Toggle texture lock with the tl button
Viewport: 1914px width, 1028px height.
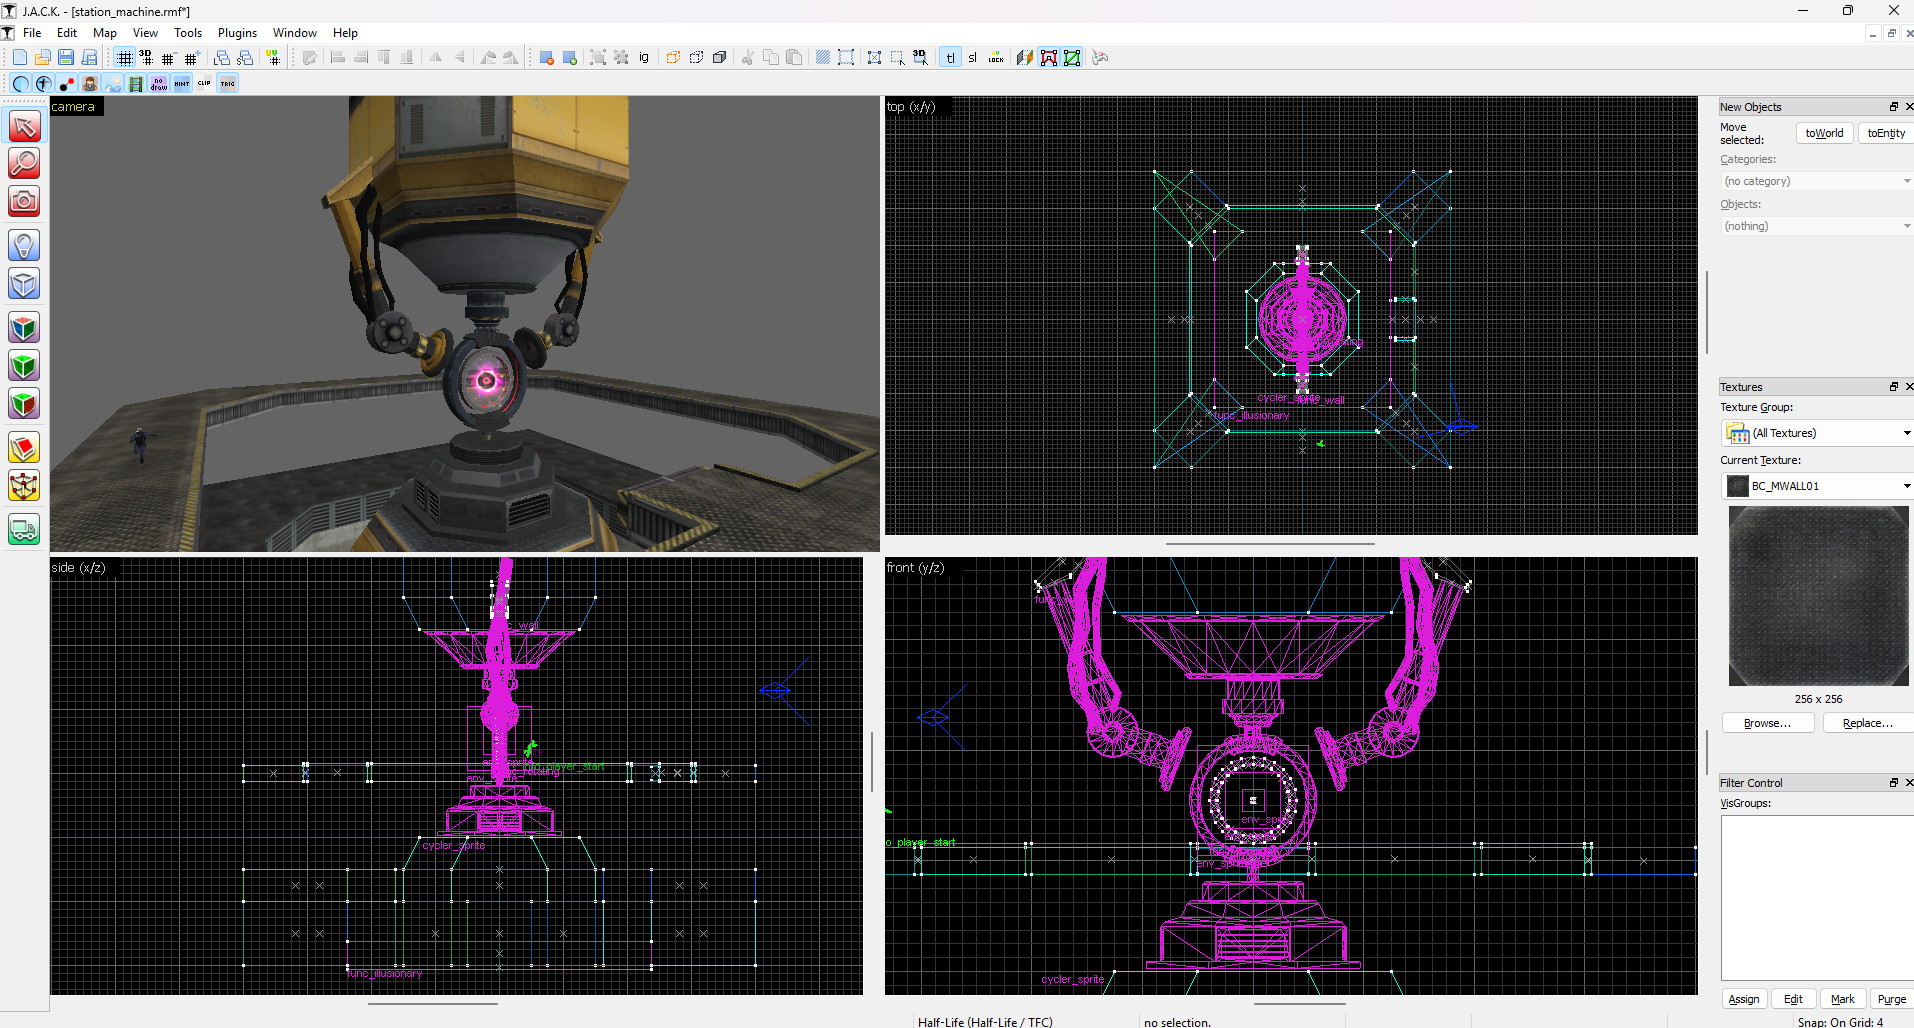coord(951,57)
